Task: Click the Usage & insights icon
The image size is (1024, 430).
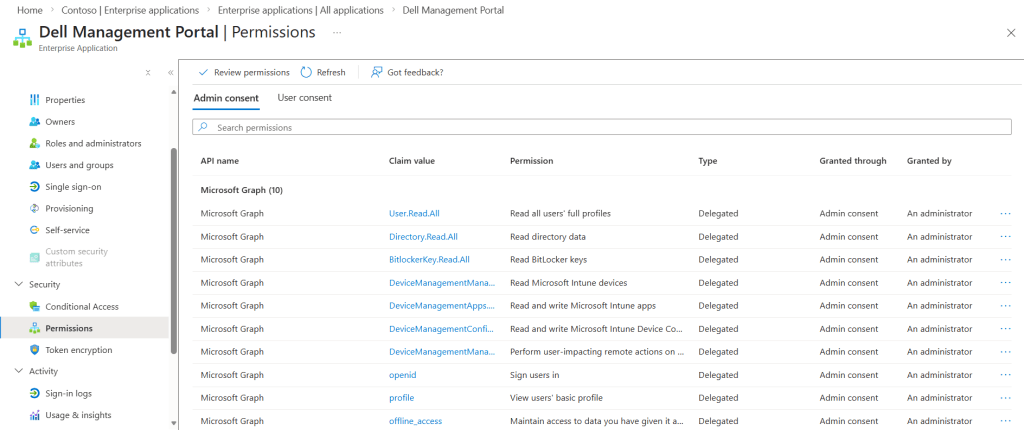Action: click(35, 415)
